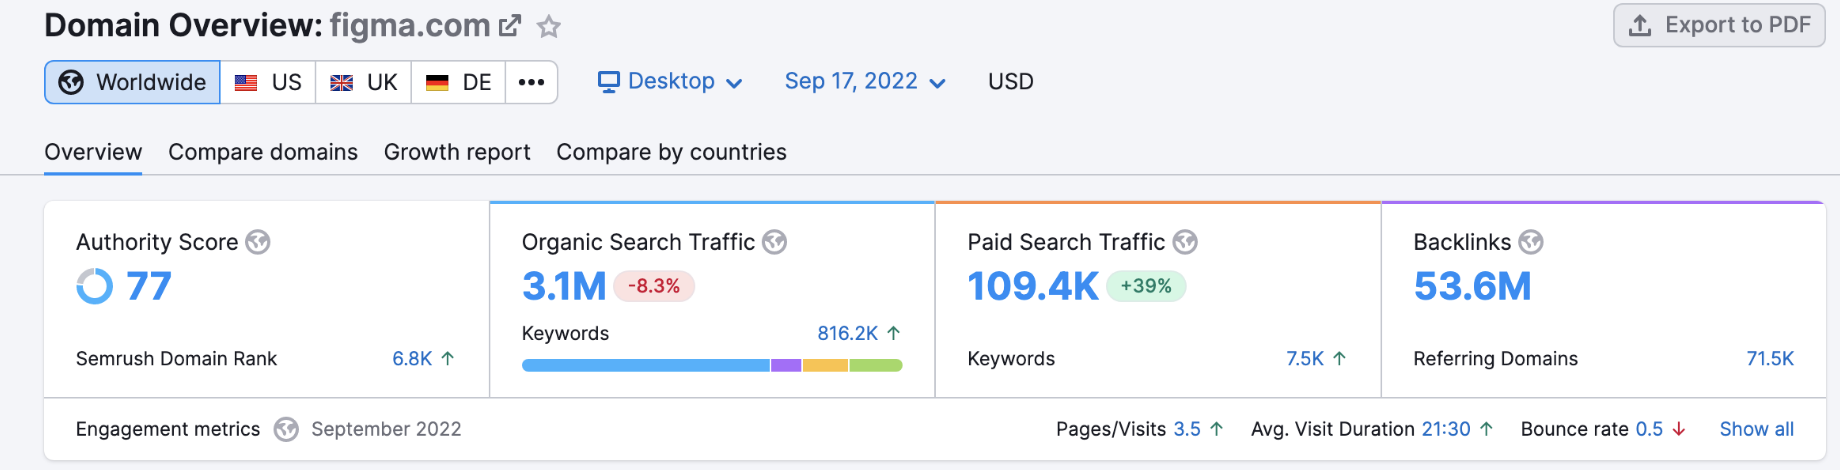The image size is (1840, 470).
Task: Click globe icon beside Paid Search Traffic
Action: click(x=1185, y=242)
